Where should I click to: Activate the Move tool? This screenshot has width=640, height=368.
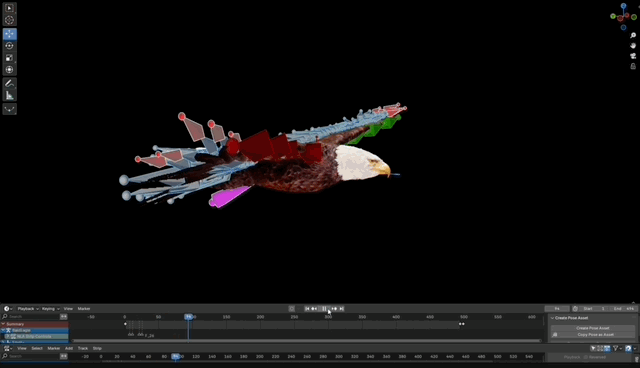(9, 34)
